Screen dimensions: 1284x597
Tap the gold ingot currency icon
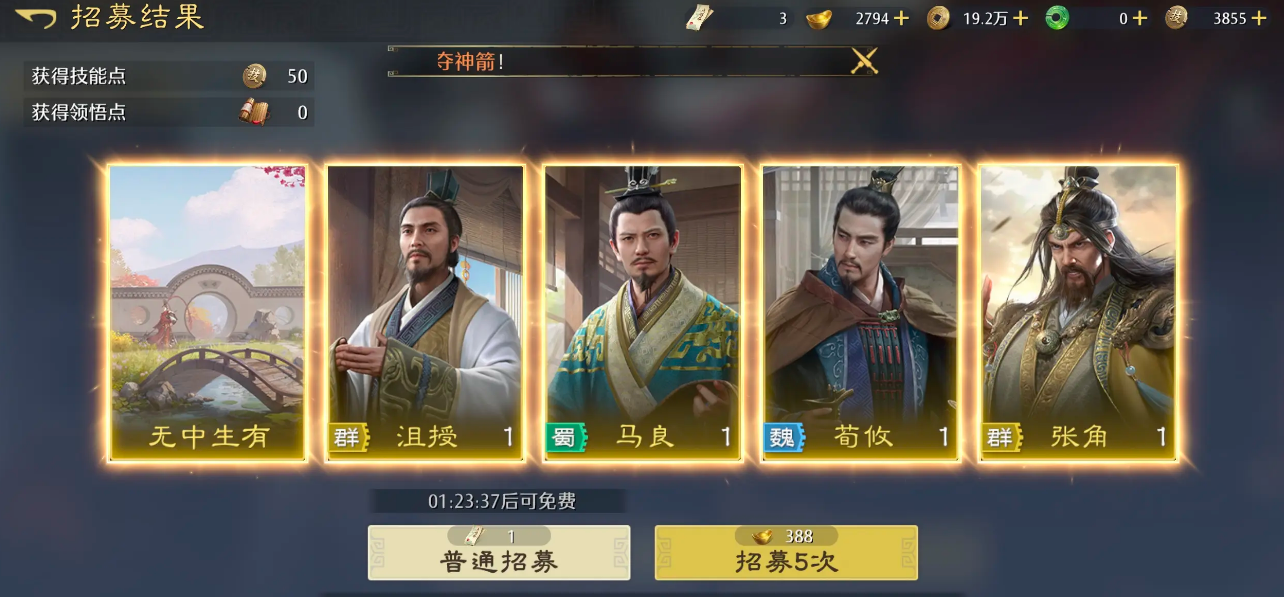pyautogui.click(x=819, y=18)
